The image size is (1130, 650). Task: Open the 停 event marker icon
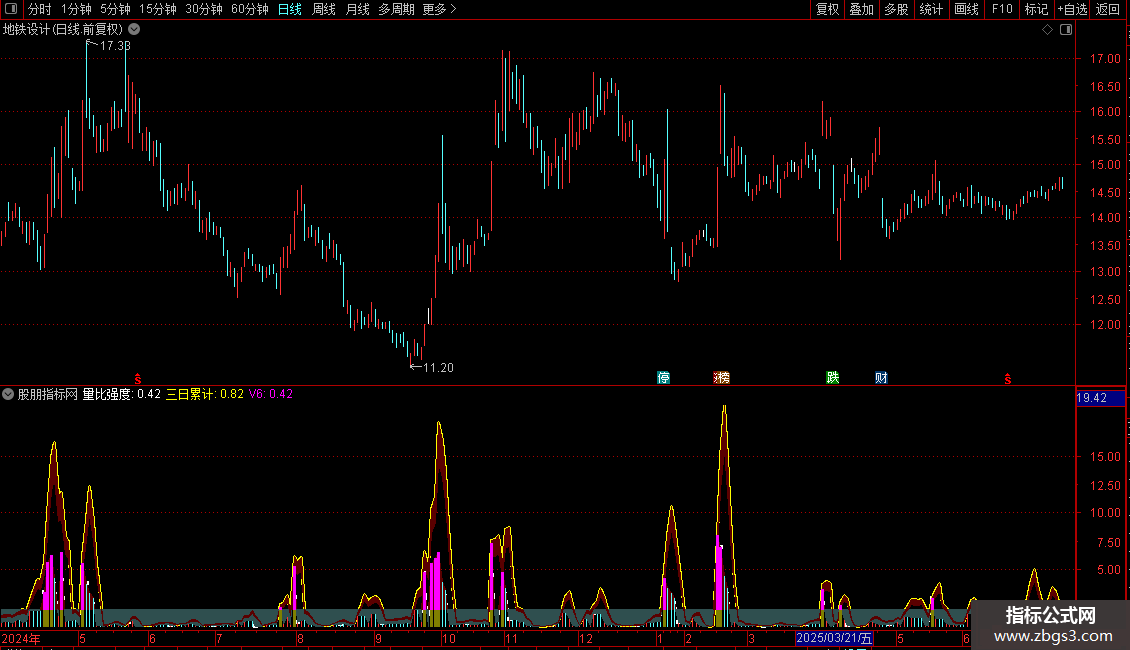pos(664,378)
